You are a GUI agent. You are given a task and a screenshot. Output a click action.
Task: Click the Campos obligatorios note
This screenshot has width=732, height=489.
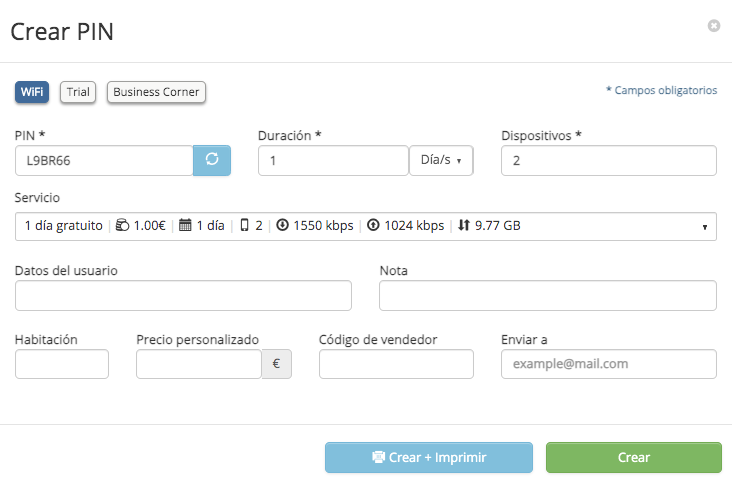[662, 90]
